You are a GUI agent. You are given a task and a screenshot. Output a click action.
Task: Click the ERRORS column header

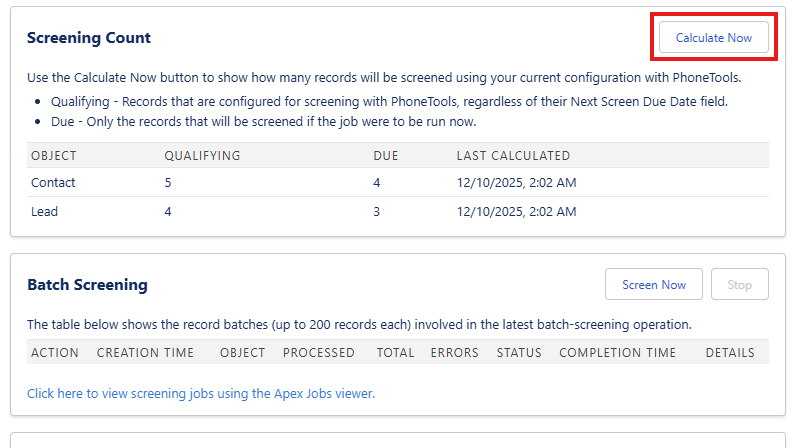tap(454, 353)
